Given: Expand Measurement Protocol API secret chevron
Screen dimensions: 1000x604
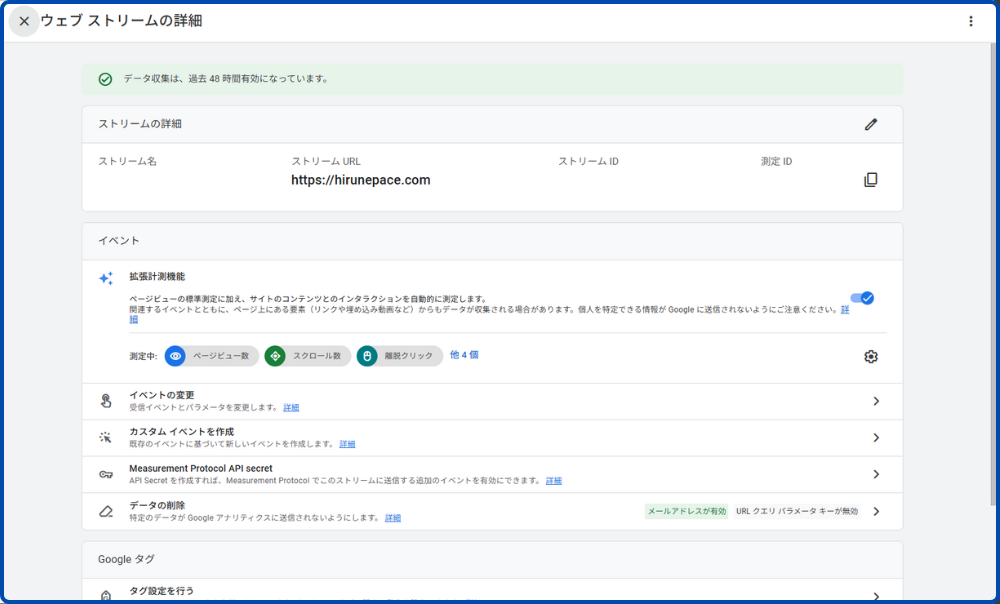Looking at the screenshot, I should [876, 474].
